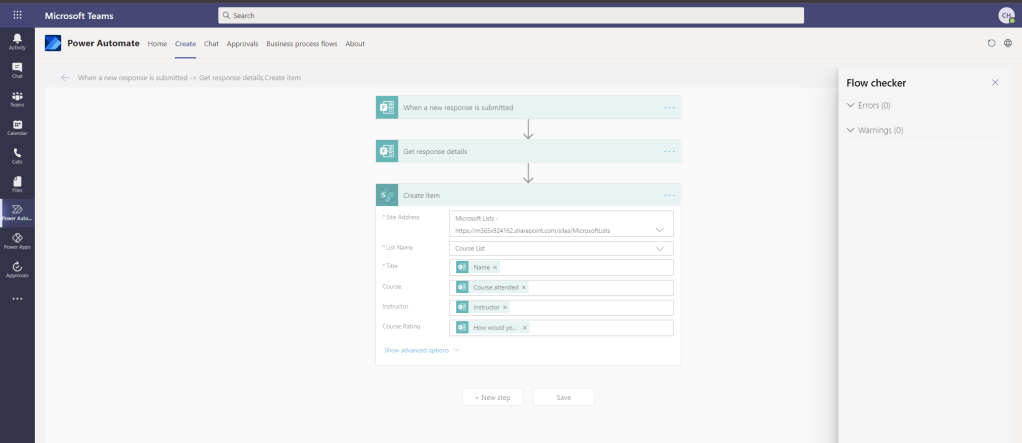Image resolution: width=1022 pixels, height=443 pixels.
Task: Click the back arrow beside flow title
Action: 65,77
